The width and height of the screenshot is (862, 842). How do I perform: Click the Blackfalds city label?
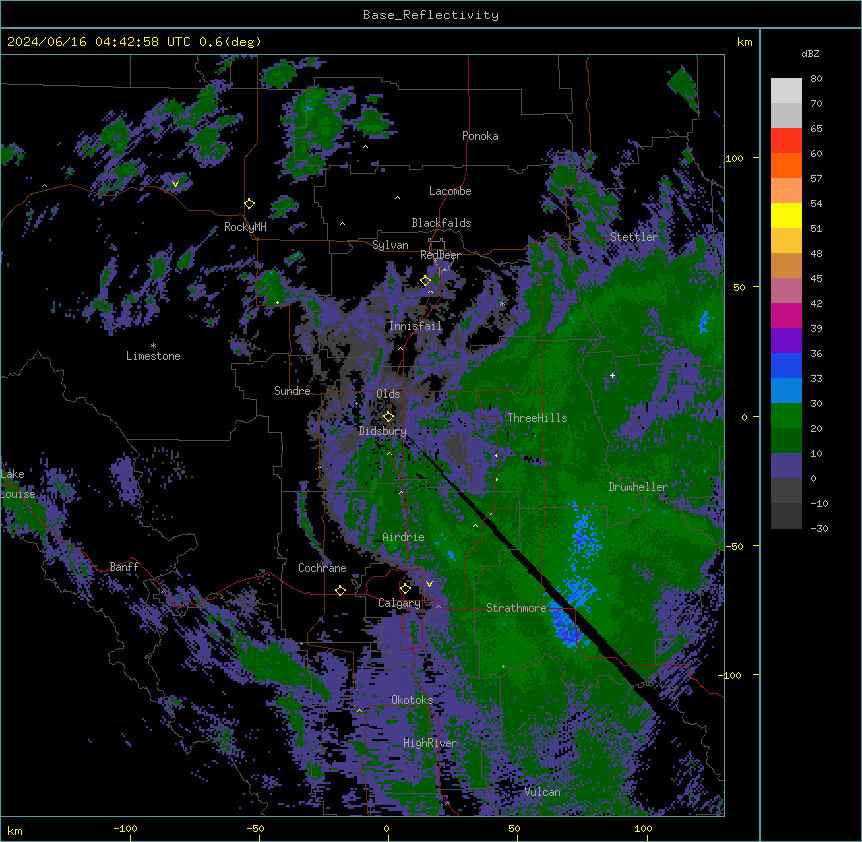441,223
